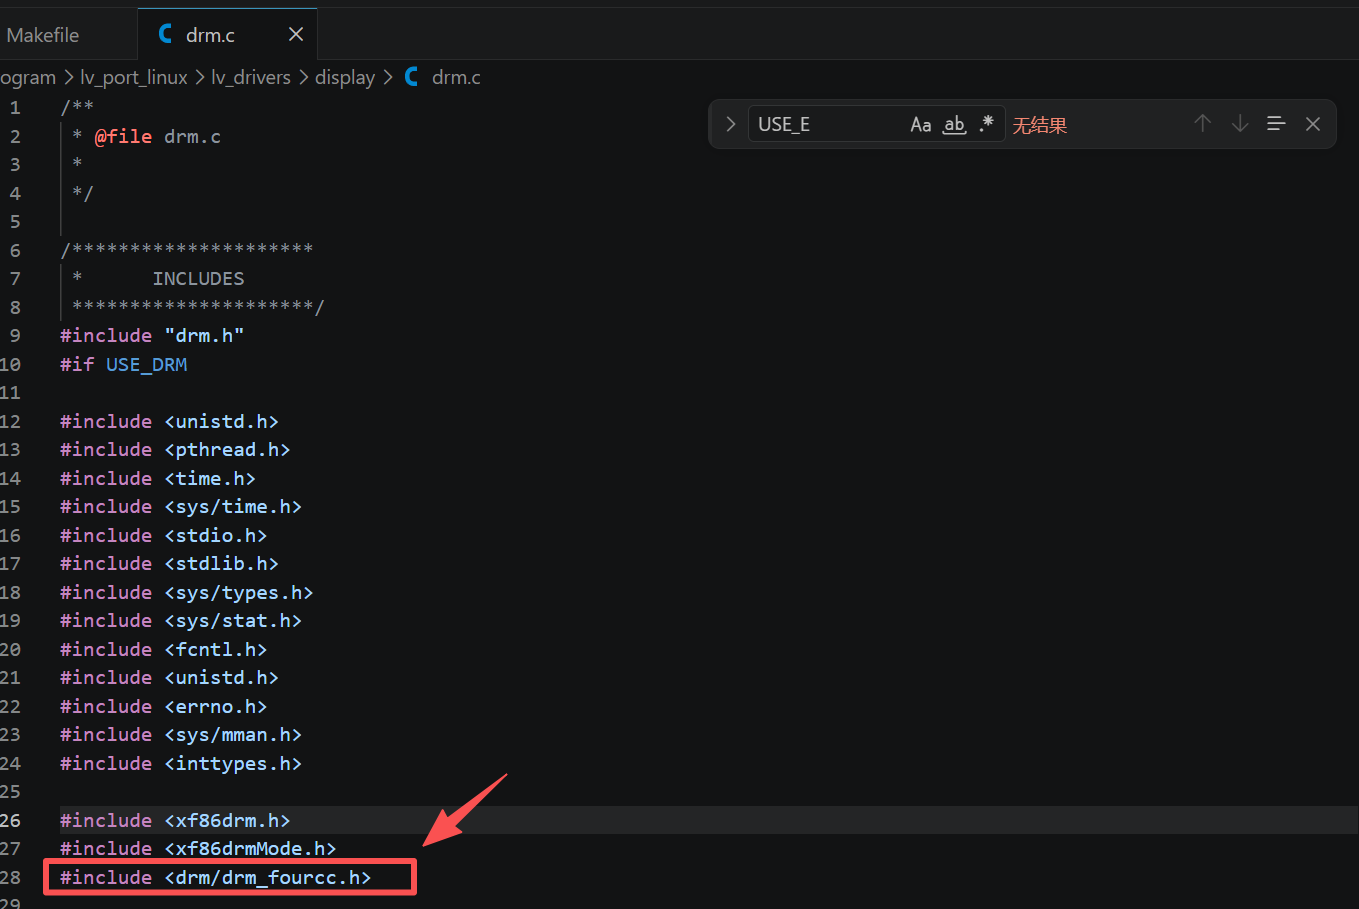This screenshot has height=909, width=1359.
Task: Click the #include <sys/mman.h> line
Action: [x=181, y=735]
